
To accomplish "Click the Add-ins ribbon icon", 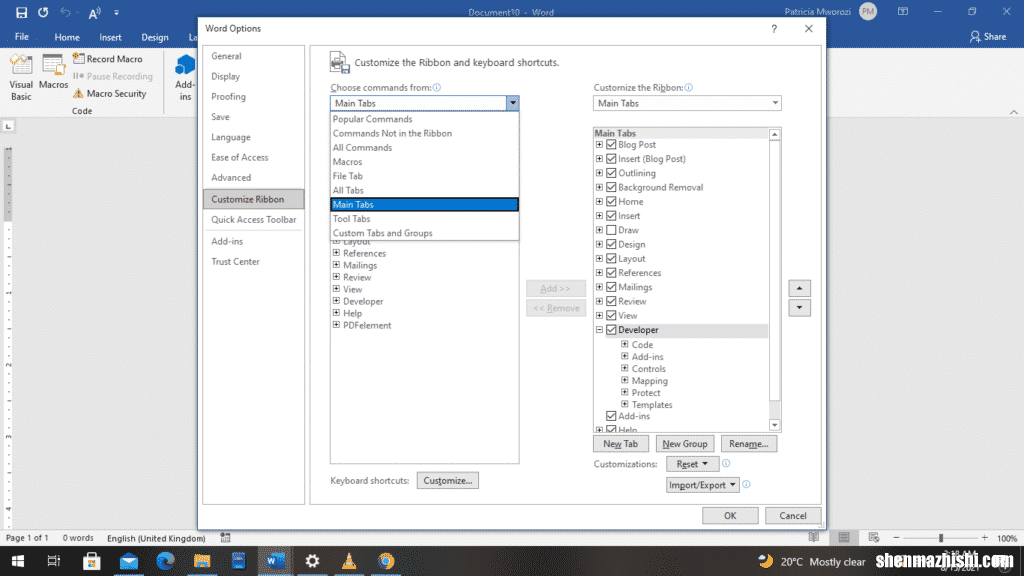I will [x=185, y=77].
